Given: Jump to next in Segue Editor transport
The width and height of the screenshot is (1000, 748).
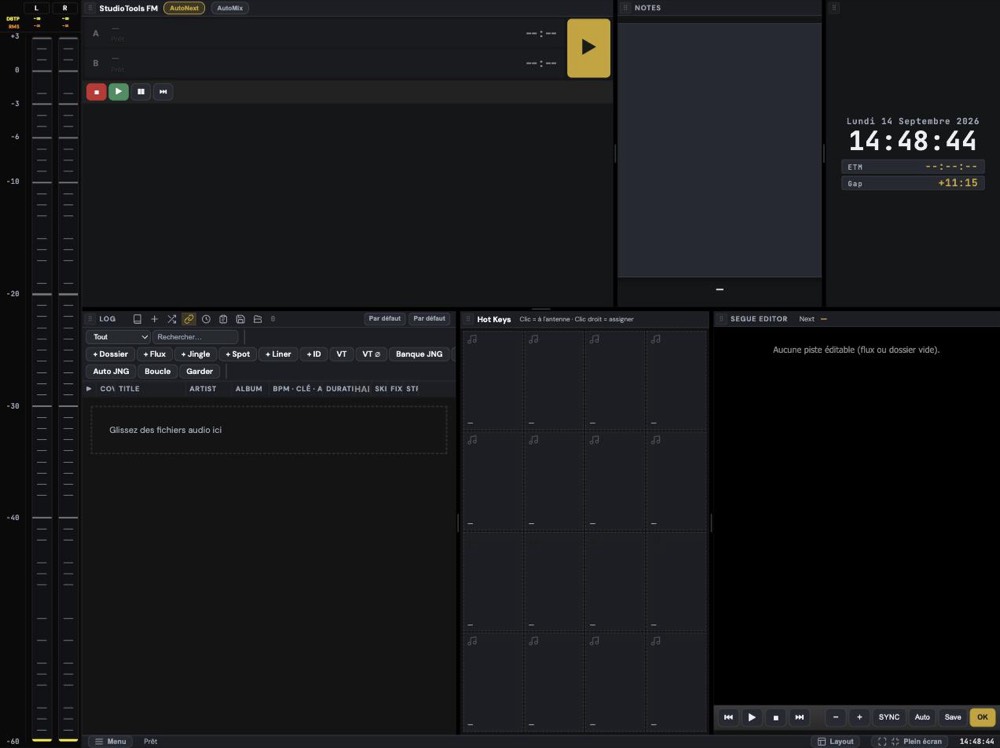Looking at the screenshot, I should 799,717.
